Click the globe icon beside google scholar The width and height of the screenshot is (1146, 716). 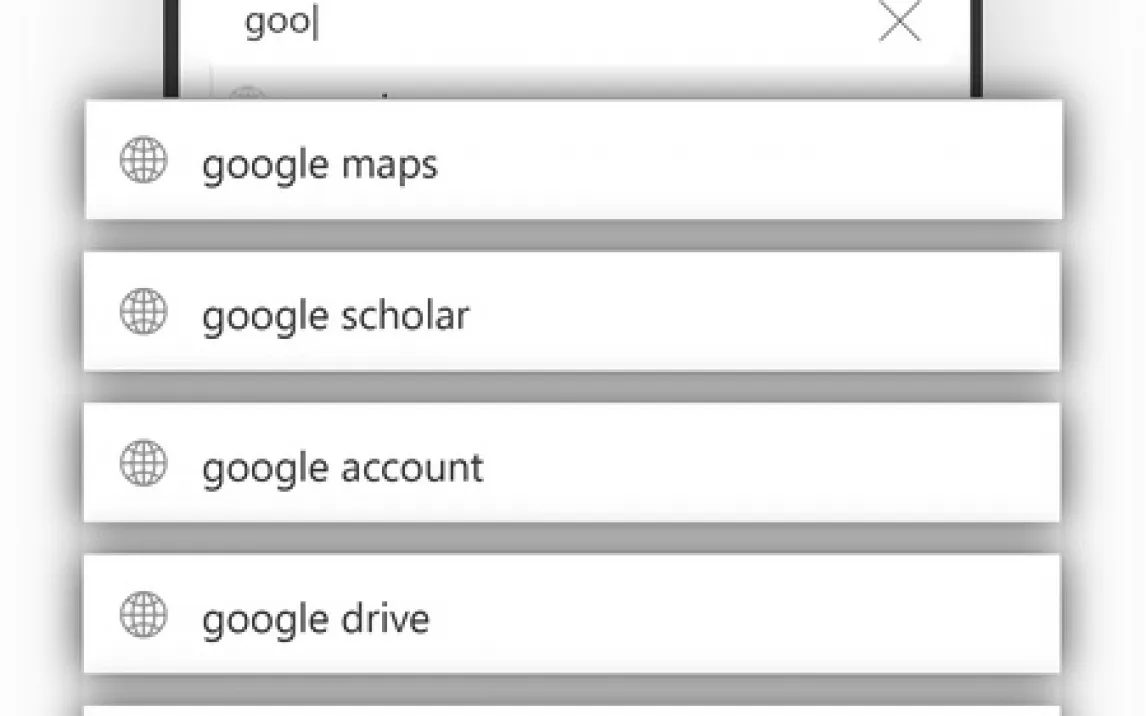click(144, 311)
